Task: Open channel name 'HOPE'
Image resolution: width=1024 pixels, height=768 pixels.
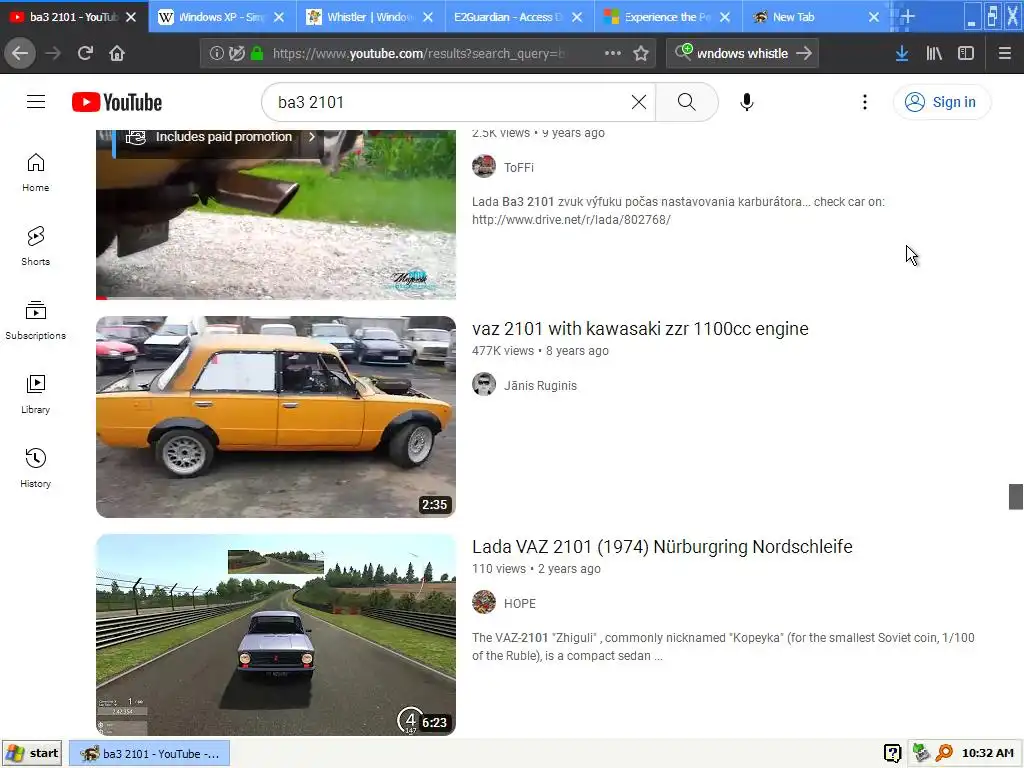Action: (520, 603)
